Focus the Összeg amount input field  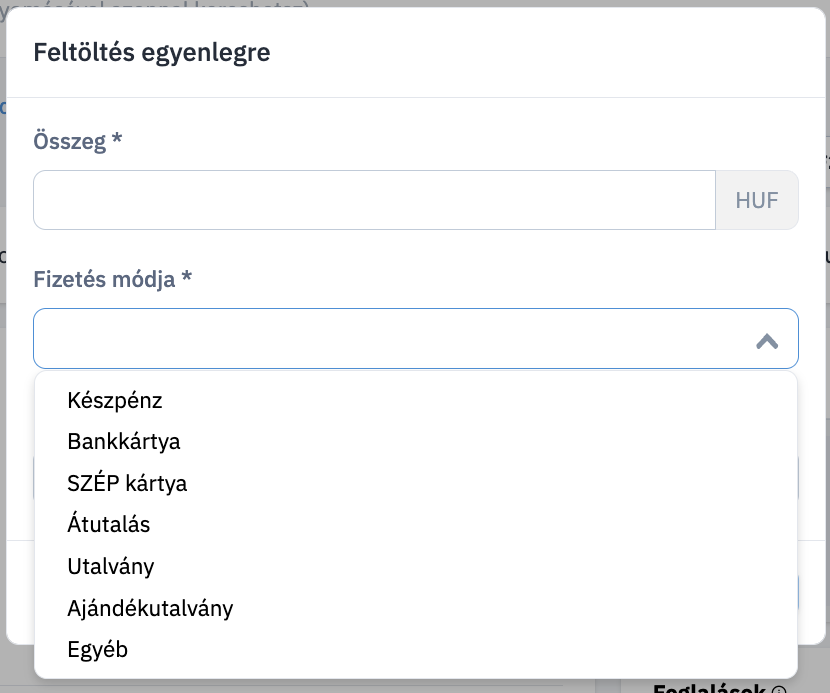click(374, 200)
